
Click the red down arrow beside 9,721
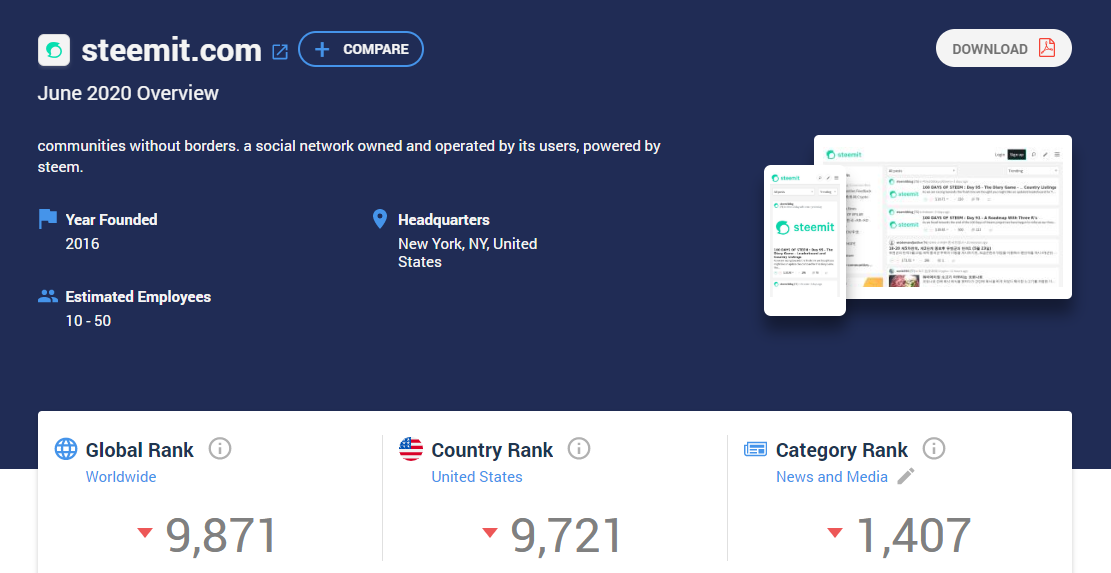(x=490, y=532)
